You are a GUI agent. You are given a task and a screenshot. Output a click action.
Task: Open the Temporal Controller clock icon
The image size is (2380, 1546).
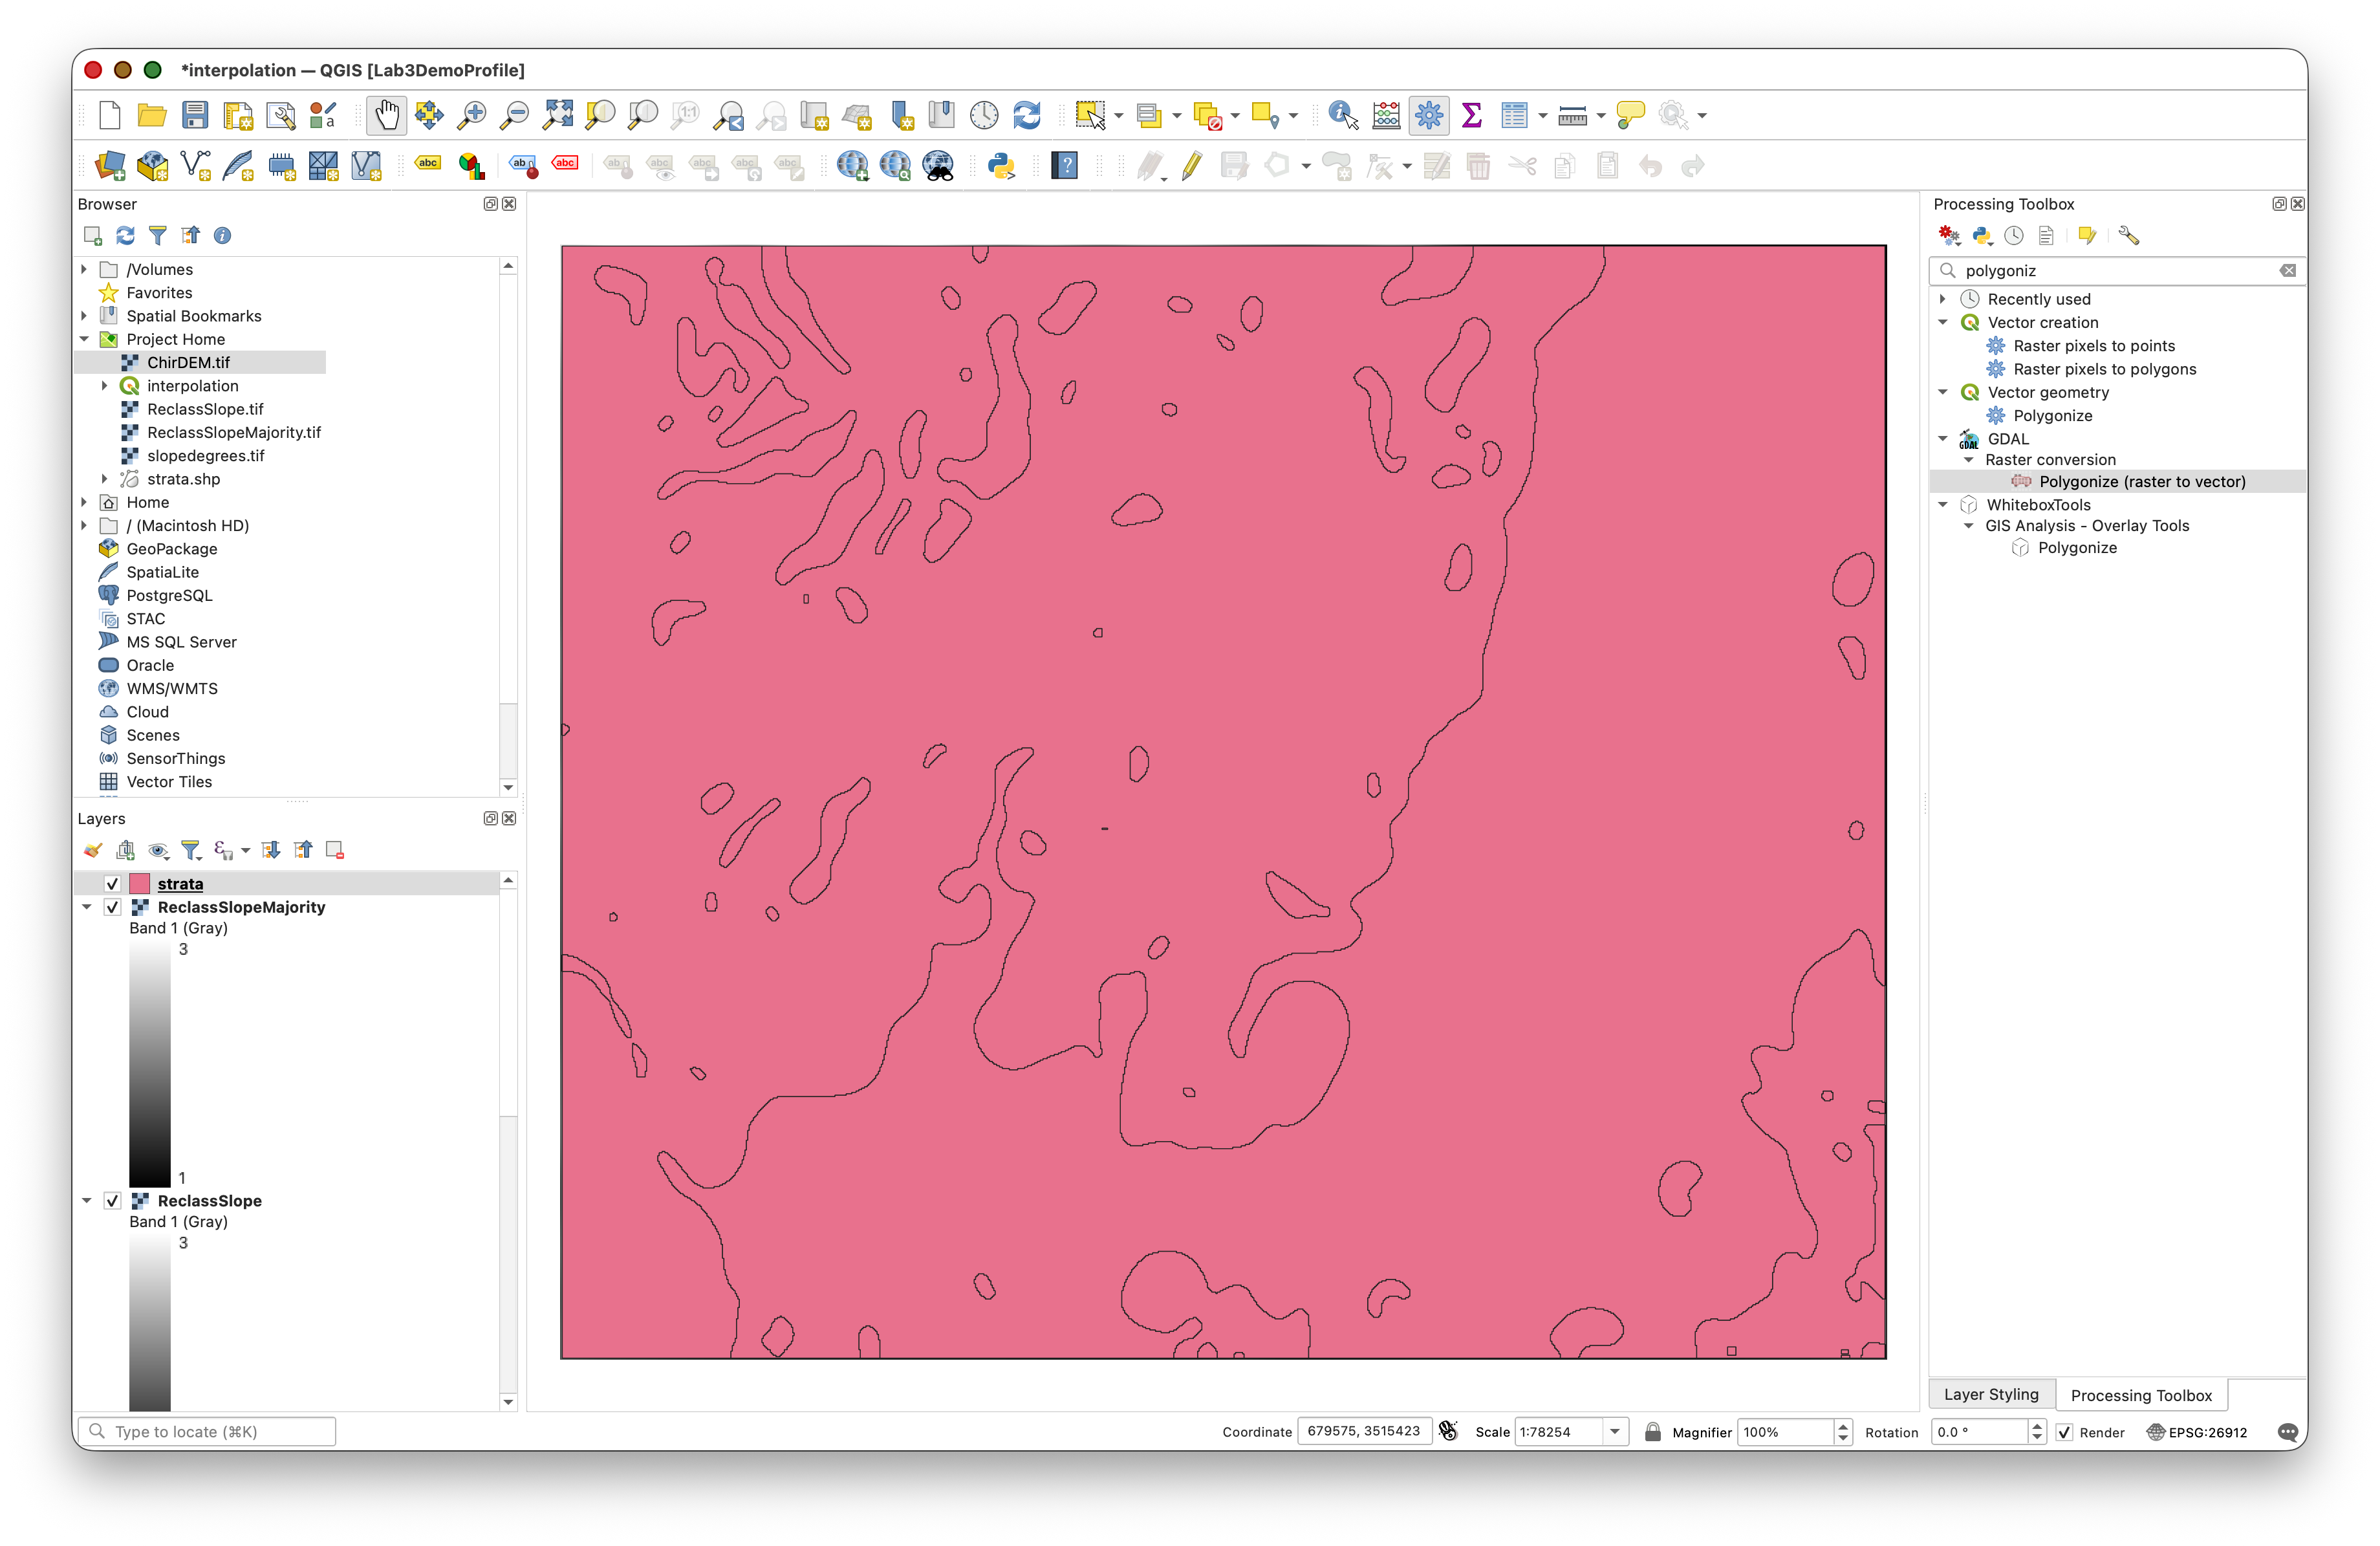[984, 116]
